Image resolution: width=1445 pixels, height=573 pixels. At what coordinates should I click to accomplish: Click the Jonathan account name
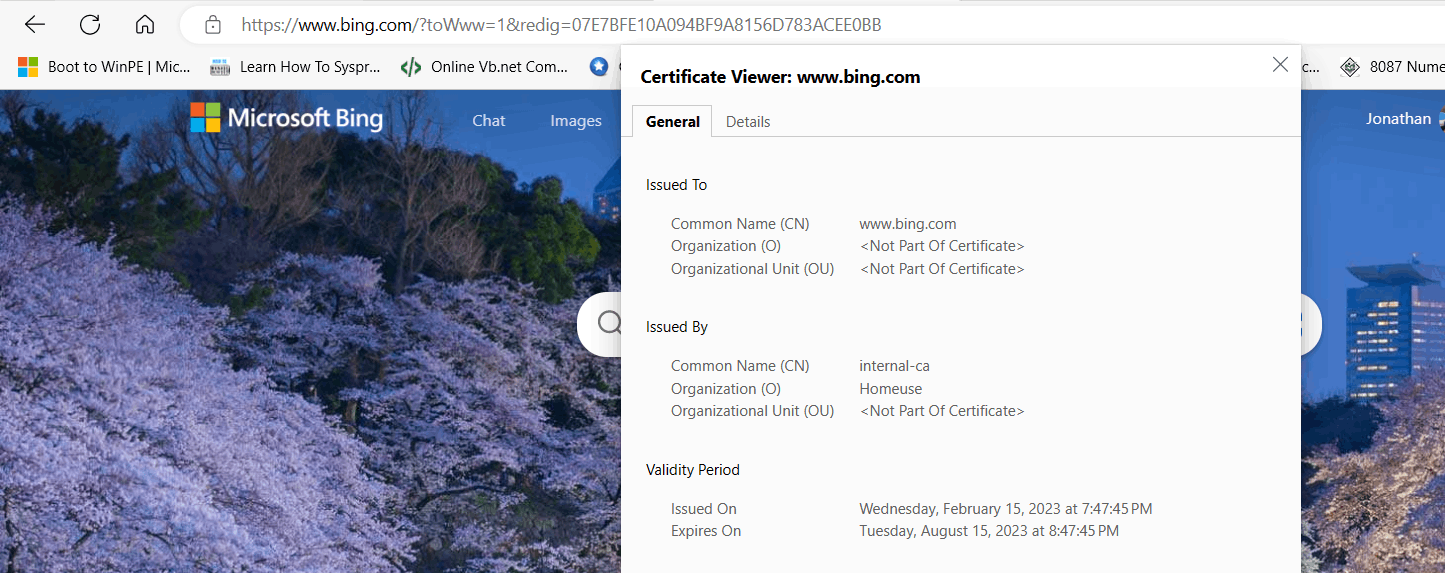click(x=1398, y=118)
